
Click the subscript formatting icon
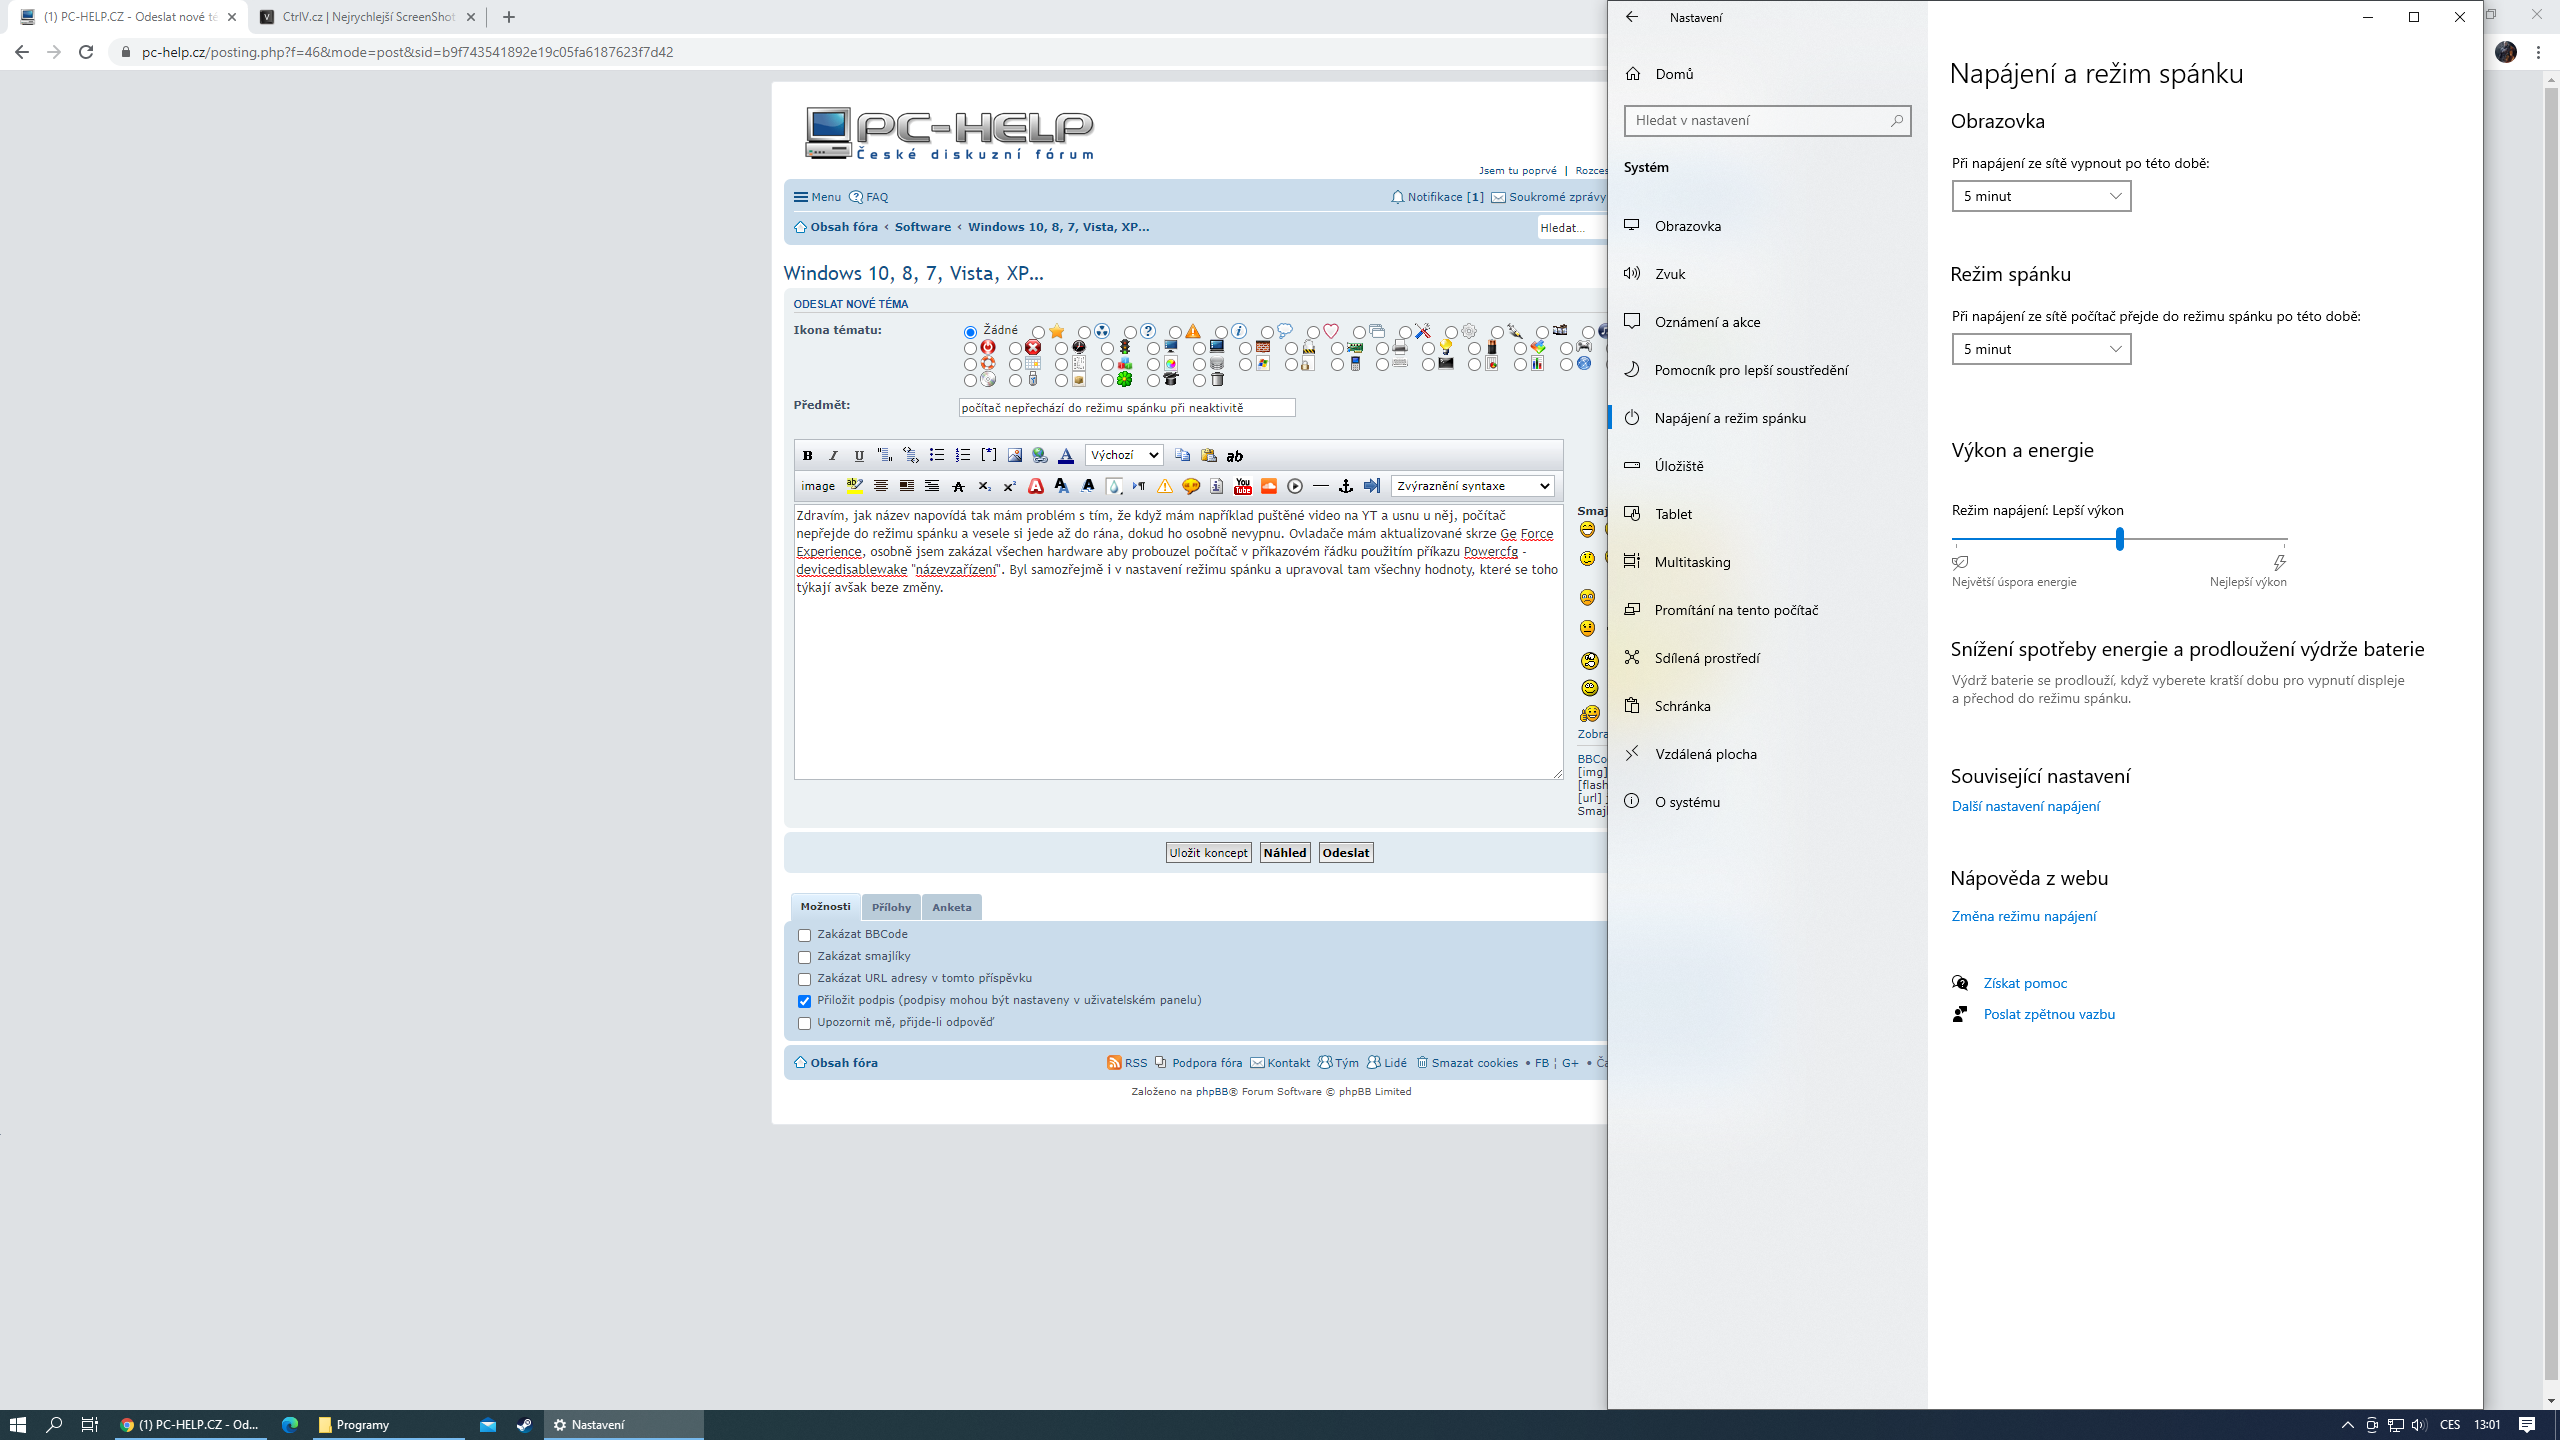pos(984,486)
